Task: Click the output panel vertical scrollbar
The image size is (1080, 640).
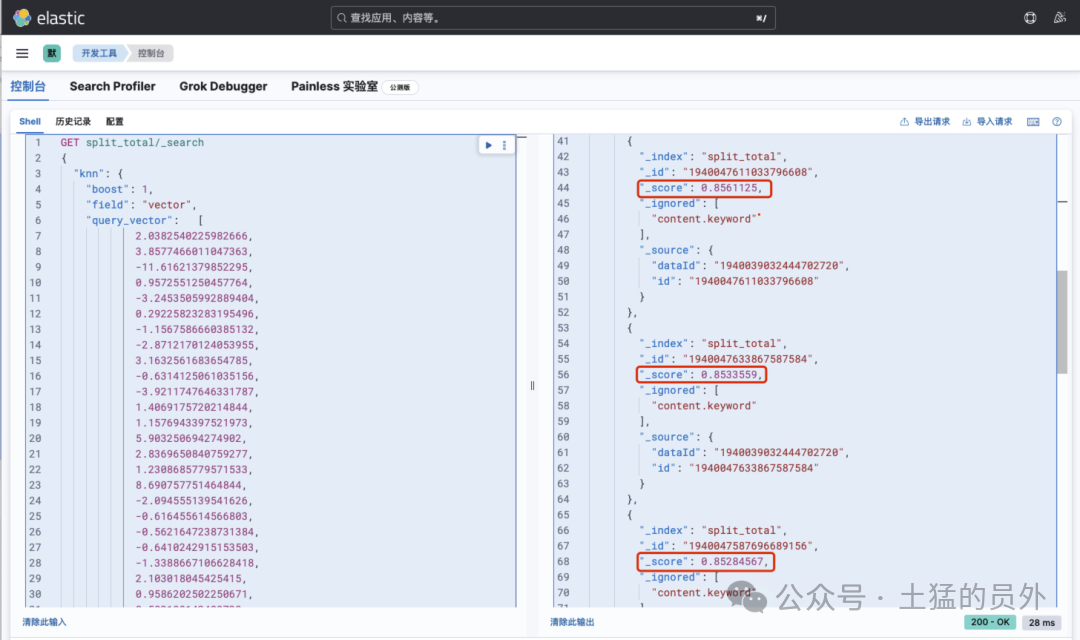Action: click(x=1062, y=322)
